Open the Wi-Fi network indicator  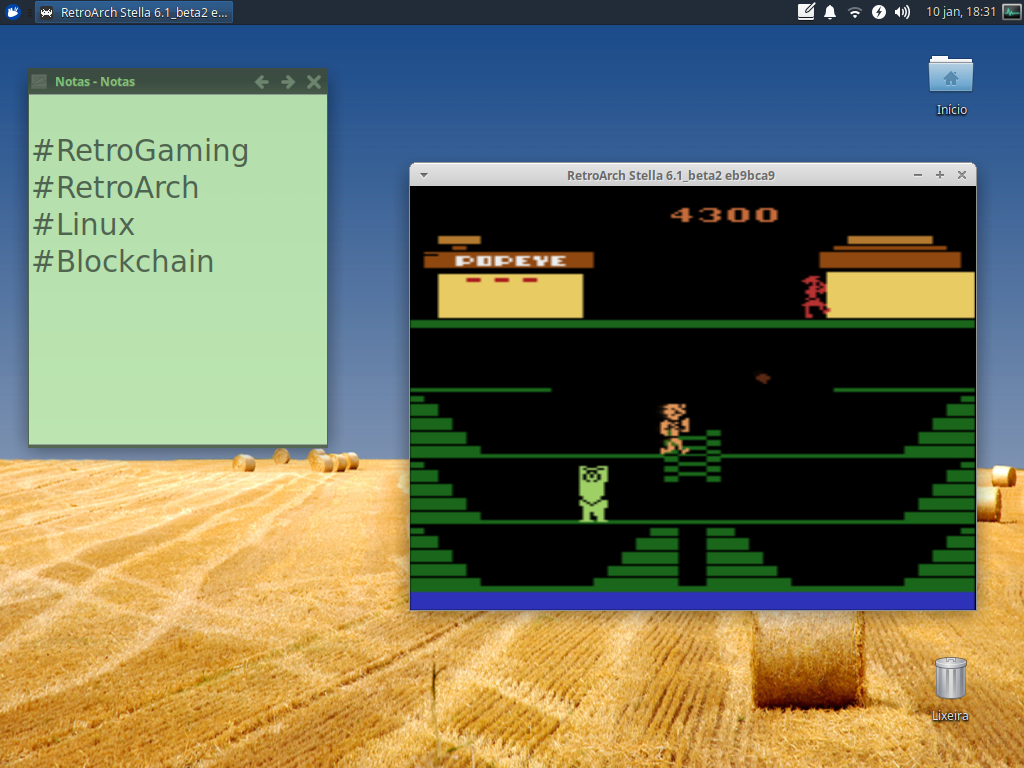click(x=854, y=12)
